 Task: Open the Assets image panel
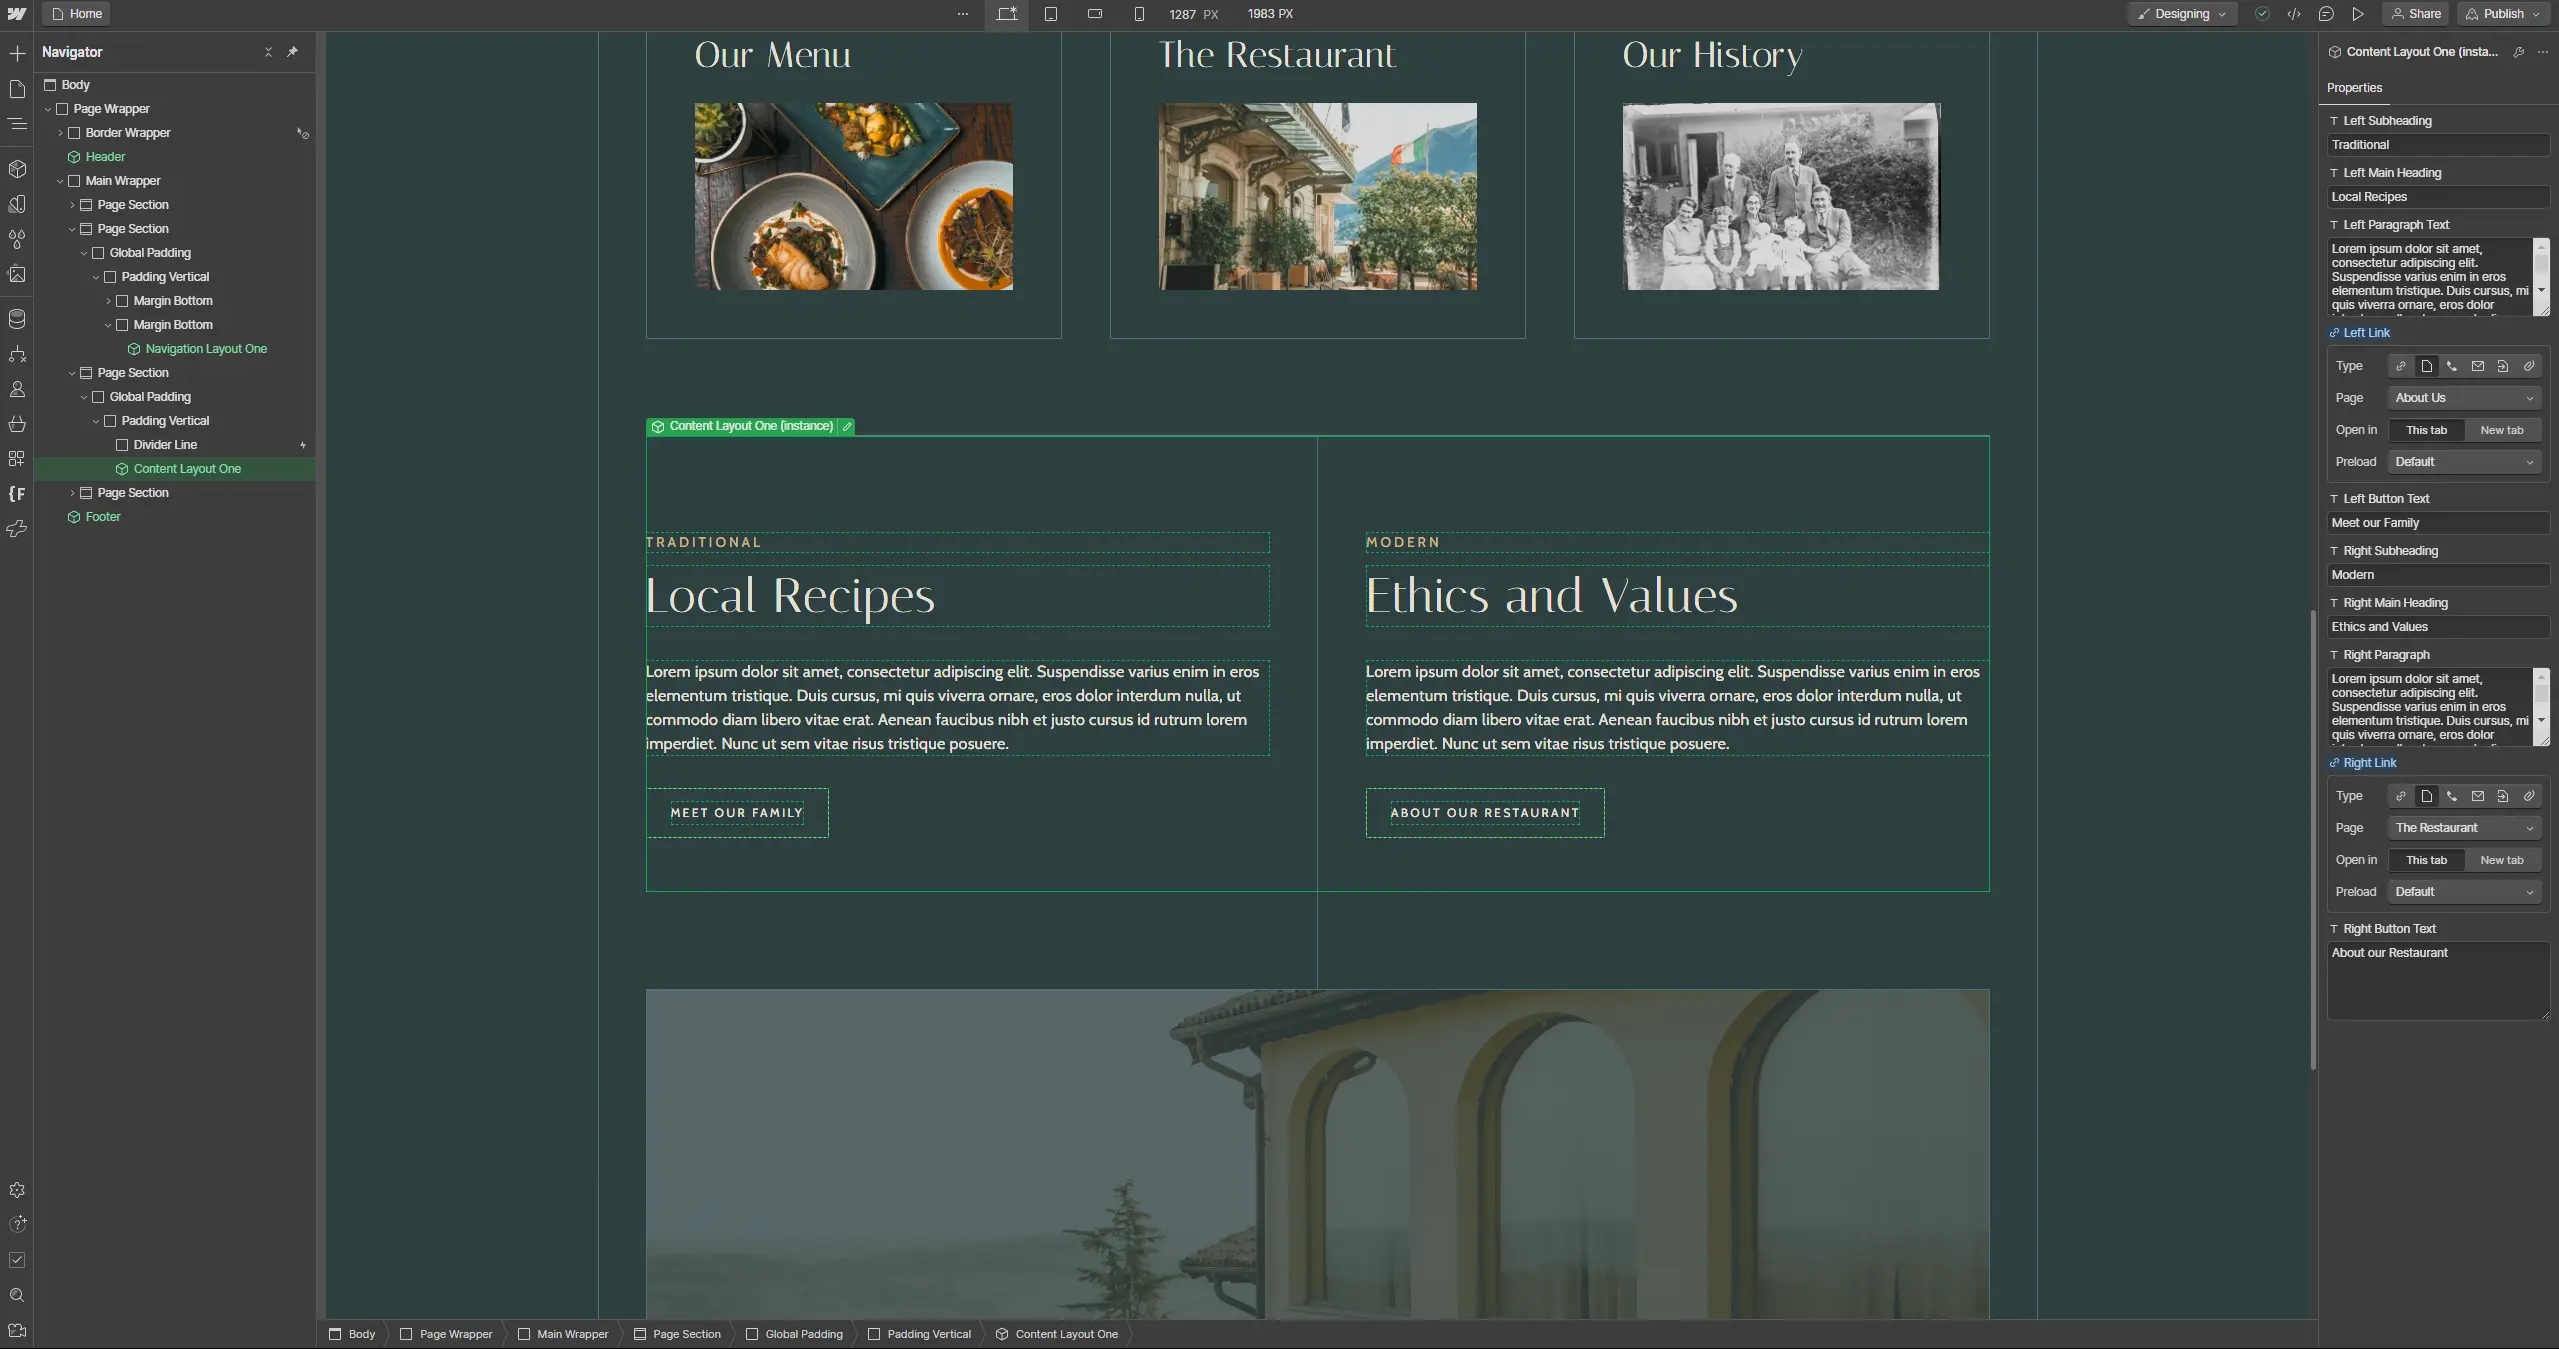point(17,274)
